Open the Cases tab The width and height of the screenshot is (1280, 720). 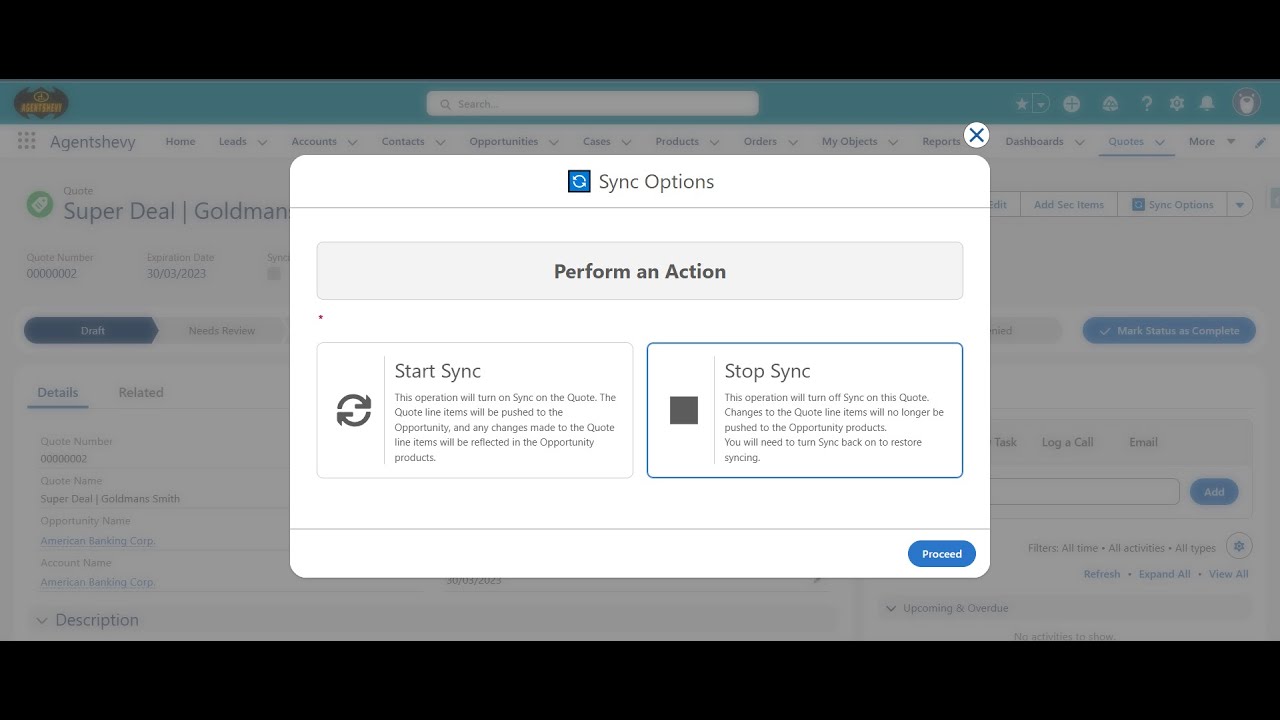tap(597, 141)
